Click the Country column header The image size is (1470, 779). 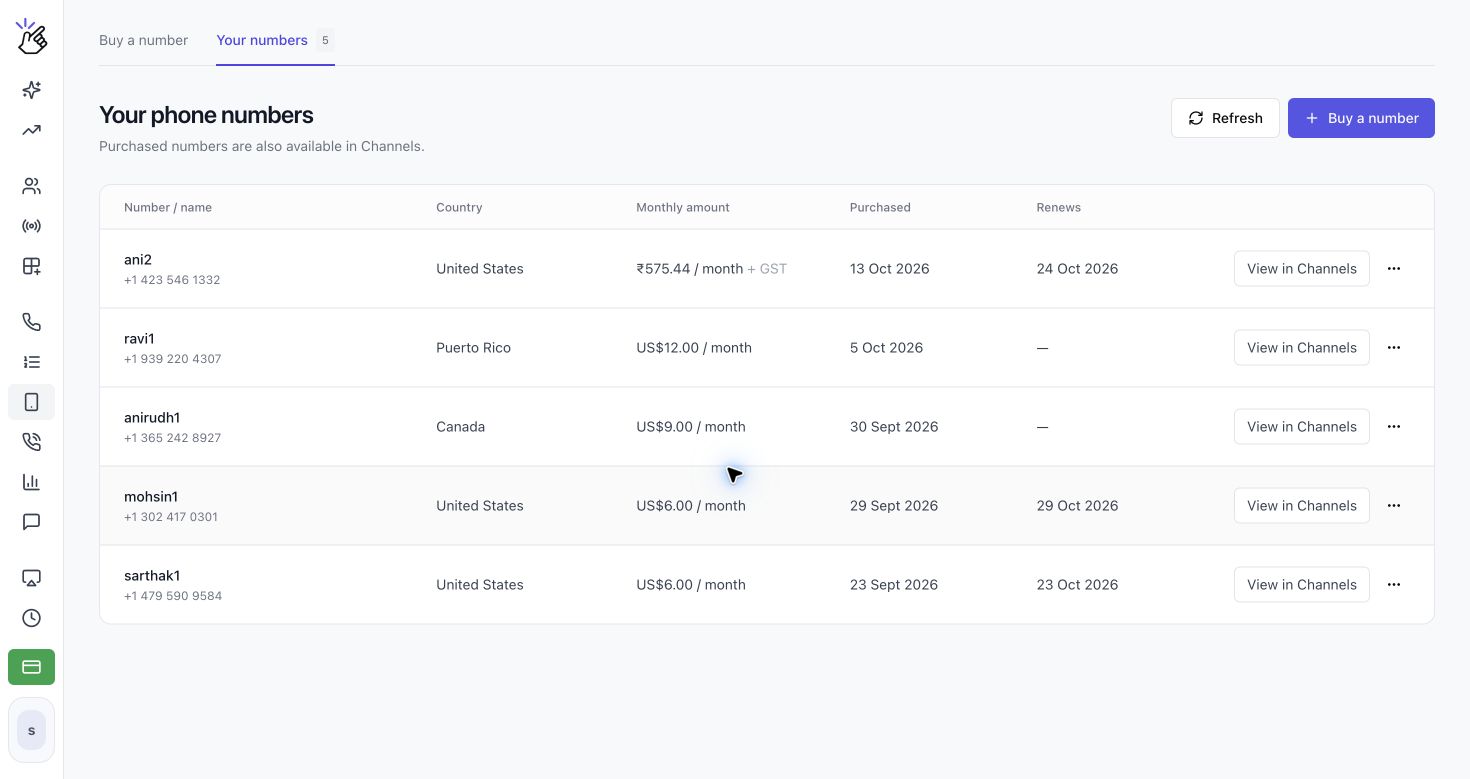coord(459,207)
